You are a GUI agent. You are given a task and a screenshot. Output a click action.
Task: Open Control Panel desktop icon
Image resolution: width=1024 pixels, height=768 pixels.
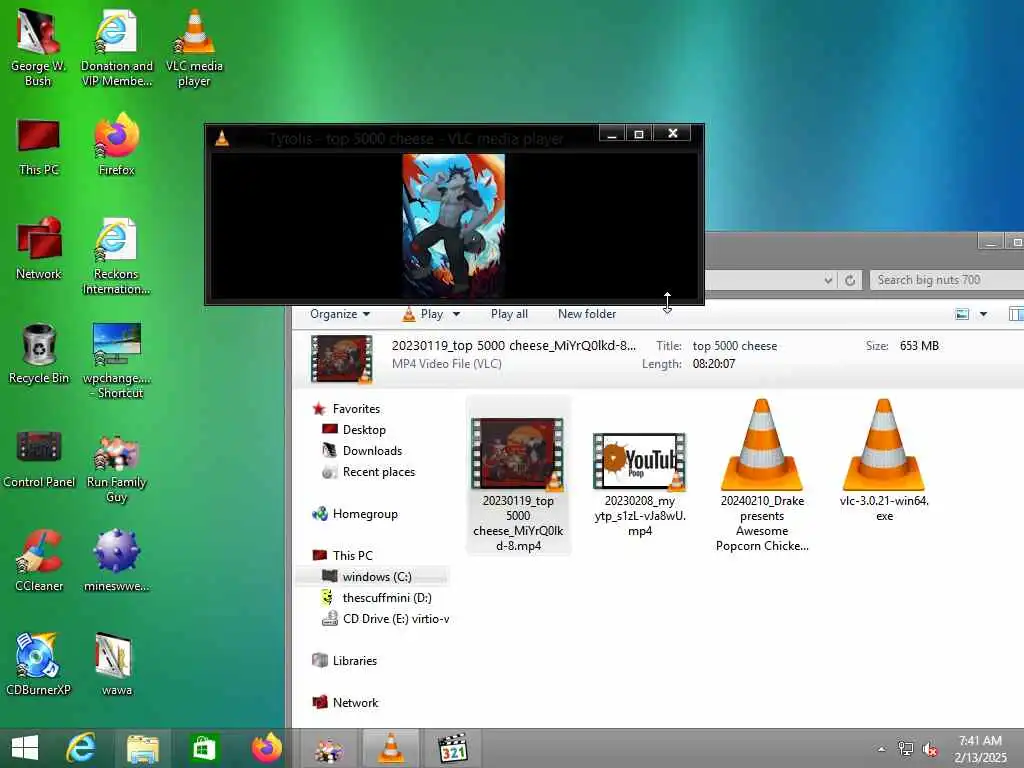pyautogui.click(x=39, y=457)
